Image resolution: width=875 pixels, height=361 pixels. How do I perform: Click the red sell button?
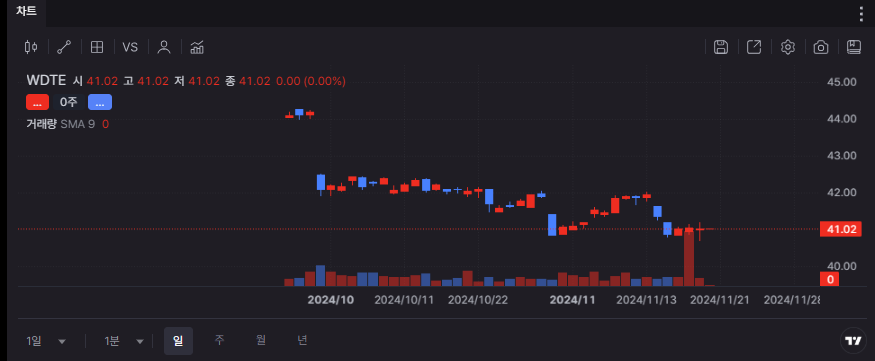pyautogui.click(x=37, y=102)
